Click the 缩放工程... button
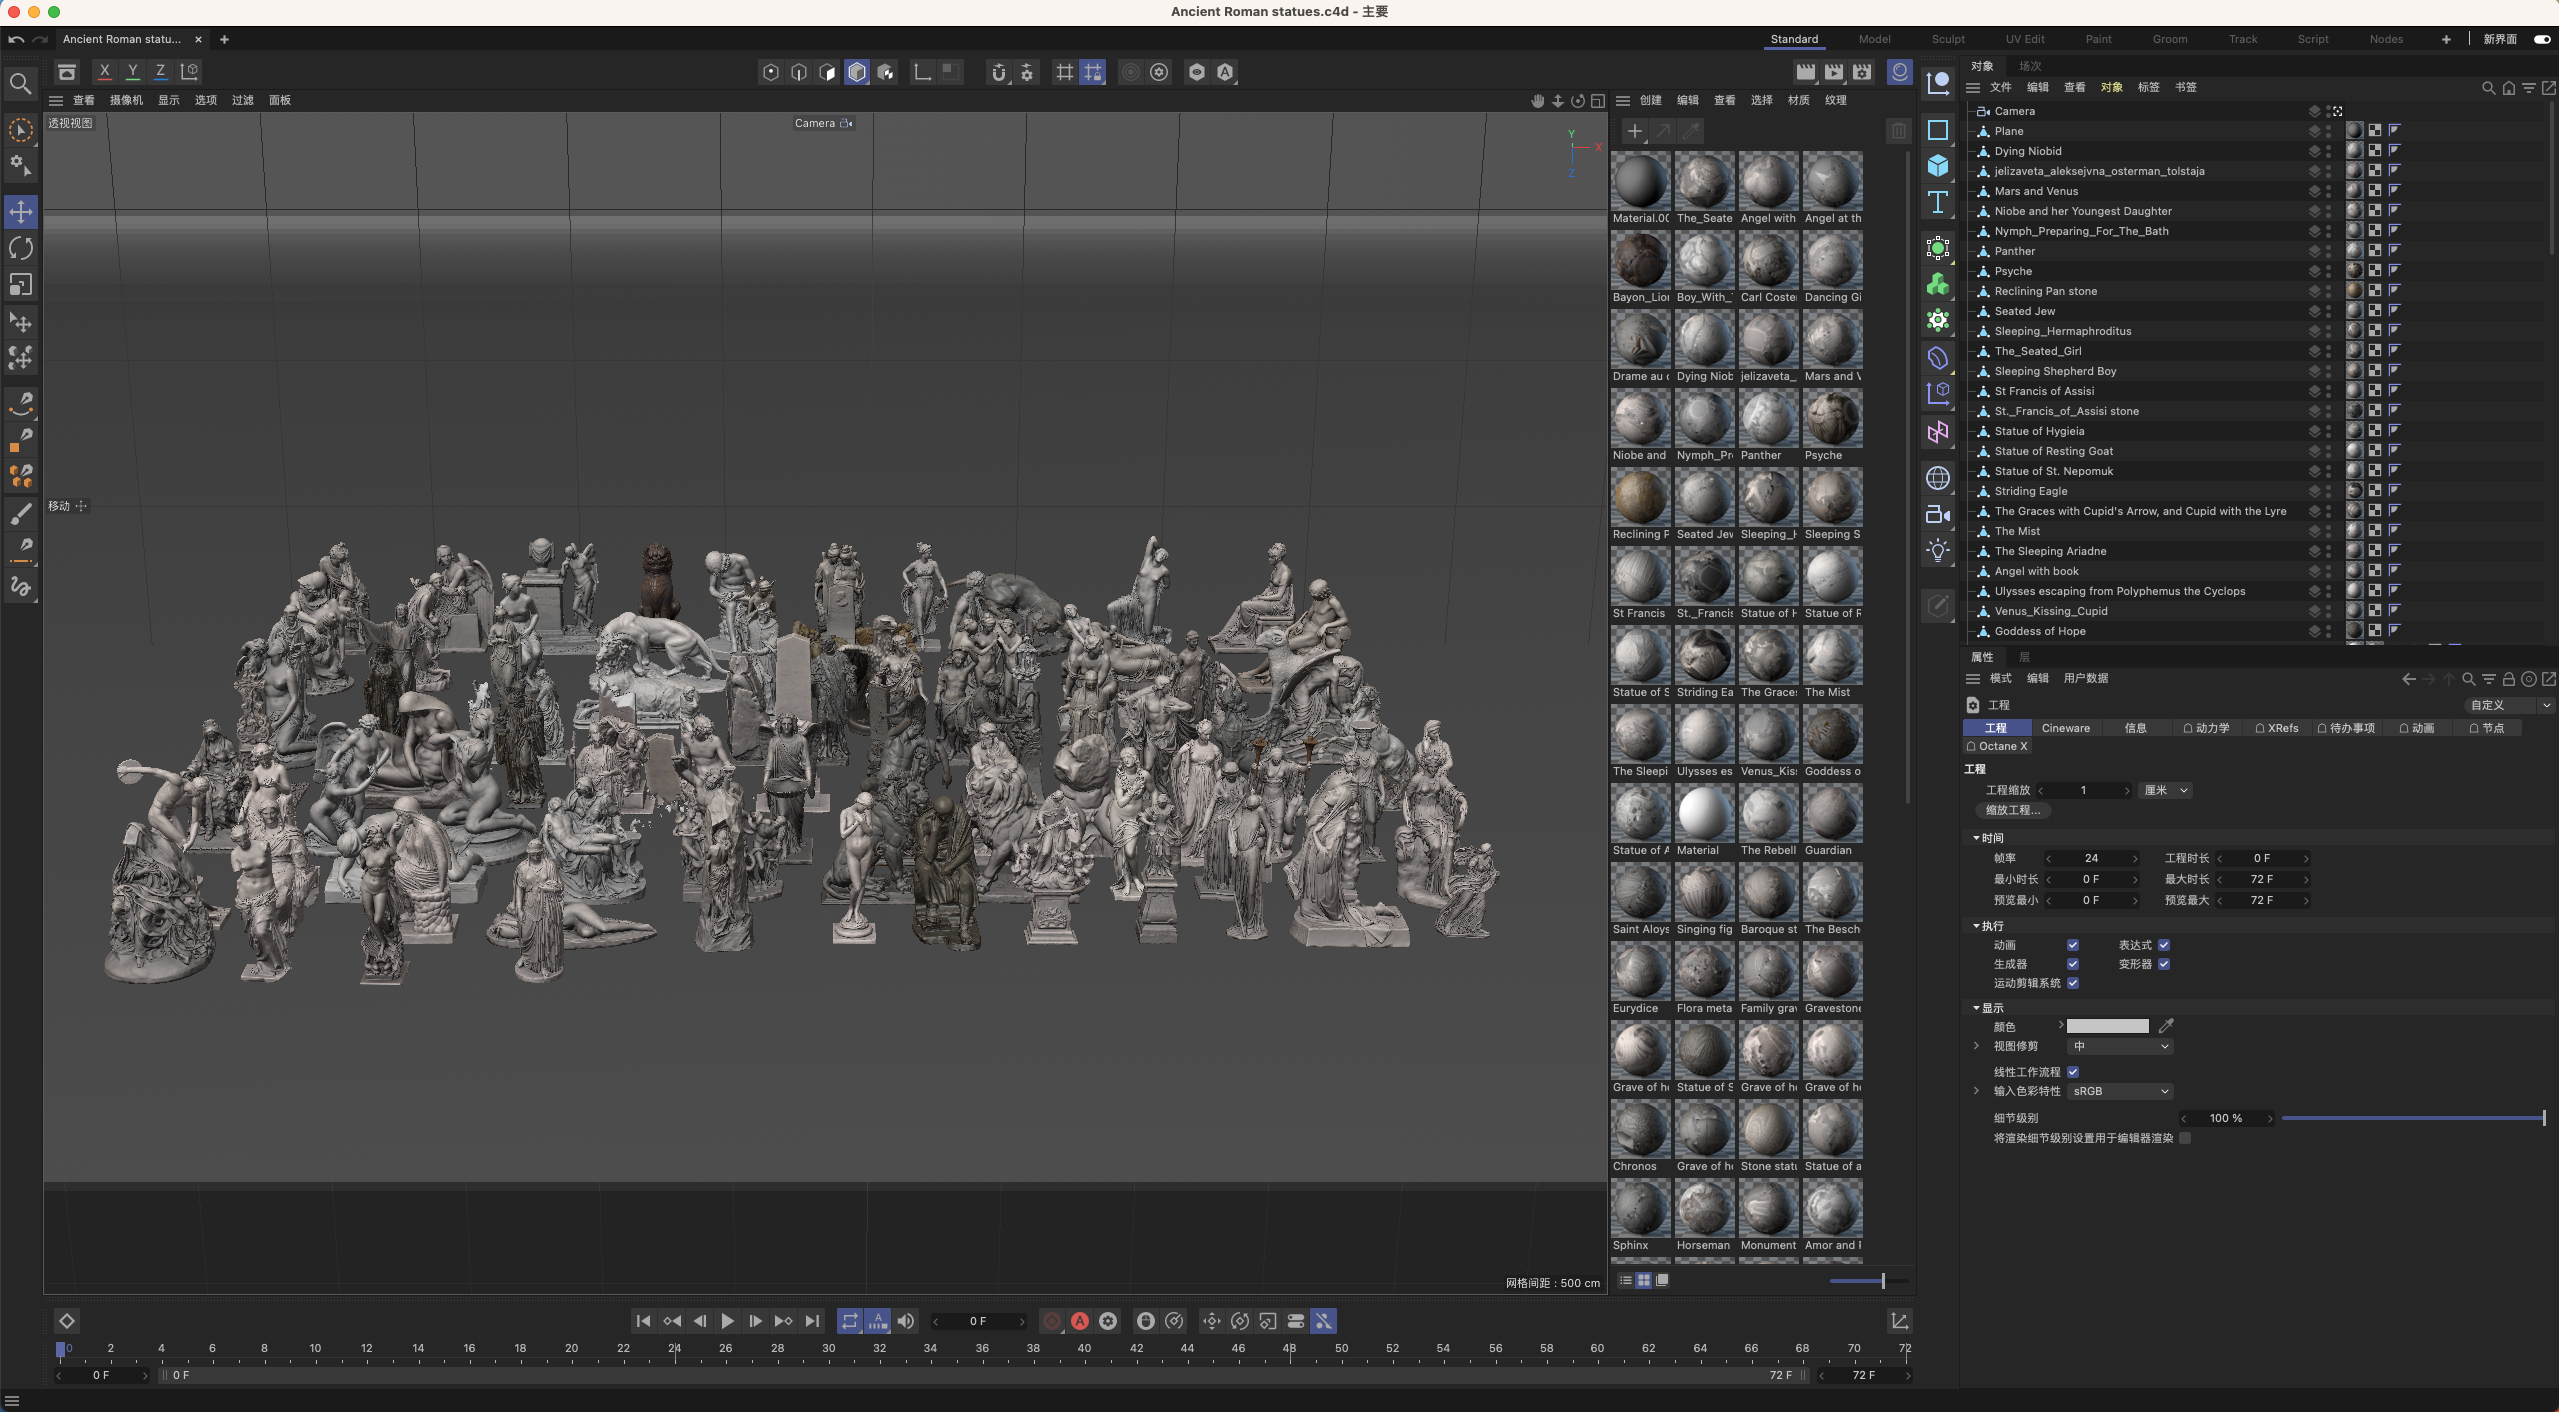The image size is (2559, 1412). point(2013,810)
